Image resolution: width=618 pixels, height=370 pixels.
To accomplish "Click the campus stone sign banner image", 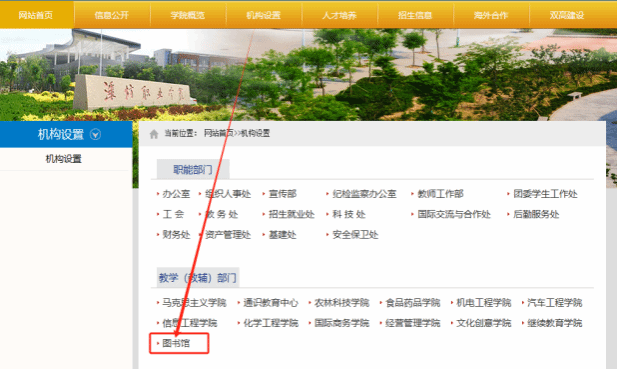I will click(x=135, y=93).
